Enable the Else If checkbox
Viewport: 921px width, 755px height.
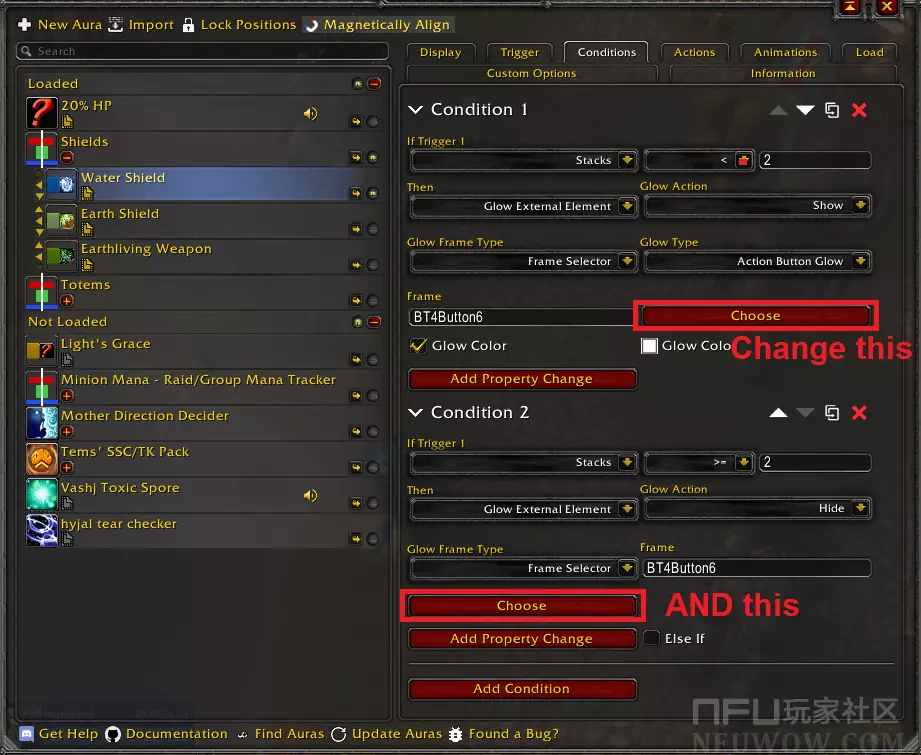click(x=652, y=638)
